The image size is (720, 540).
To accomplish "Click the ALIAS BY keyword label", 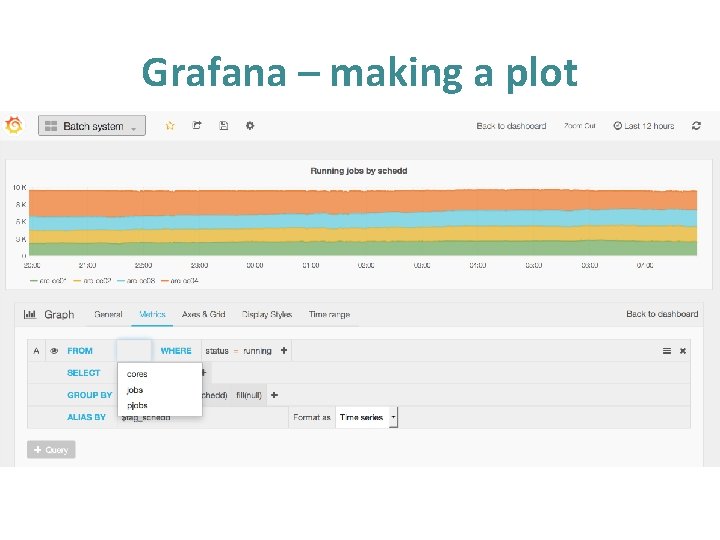I will pos(86,417).
